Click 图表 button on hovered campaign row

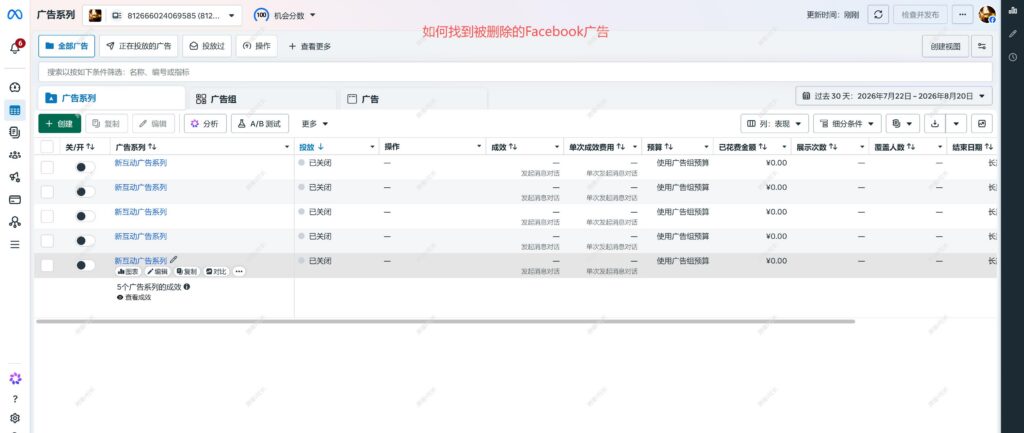128,271
